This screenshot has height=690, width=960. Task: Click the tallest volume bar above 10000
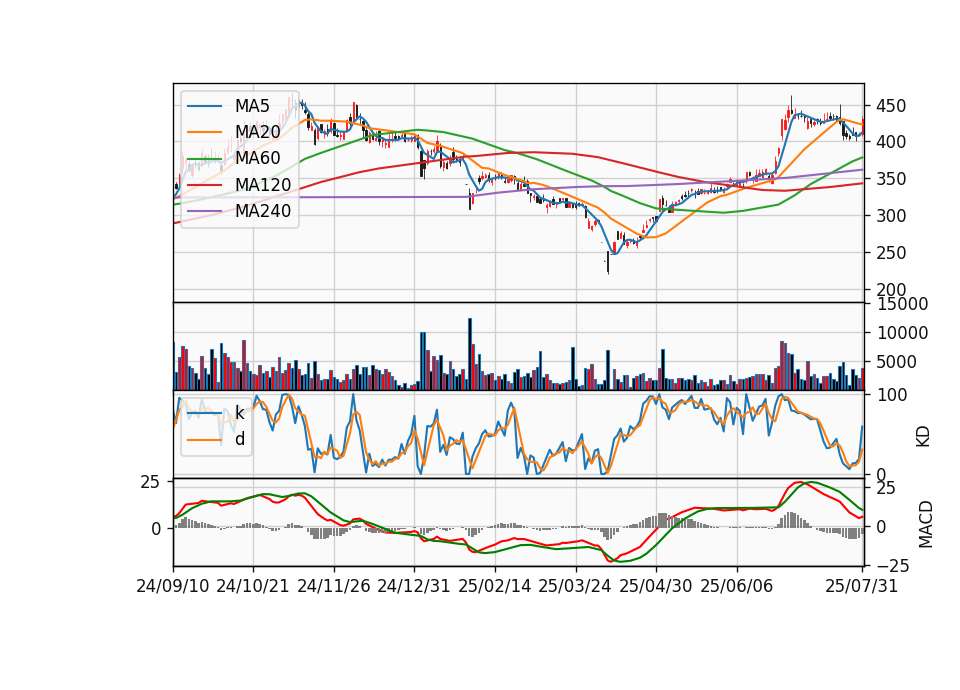[x=470, y=354]
